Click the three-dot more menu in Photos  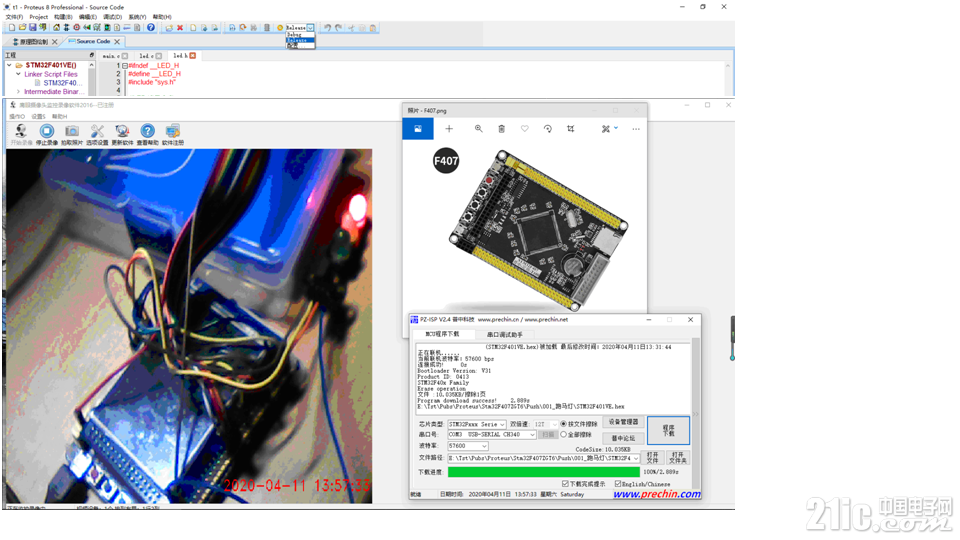pos(636,129)
